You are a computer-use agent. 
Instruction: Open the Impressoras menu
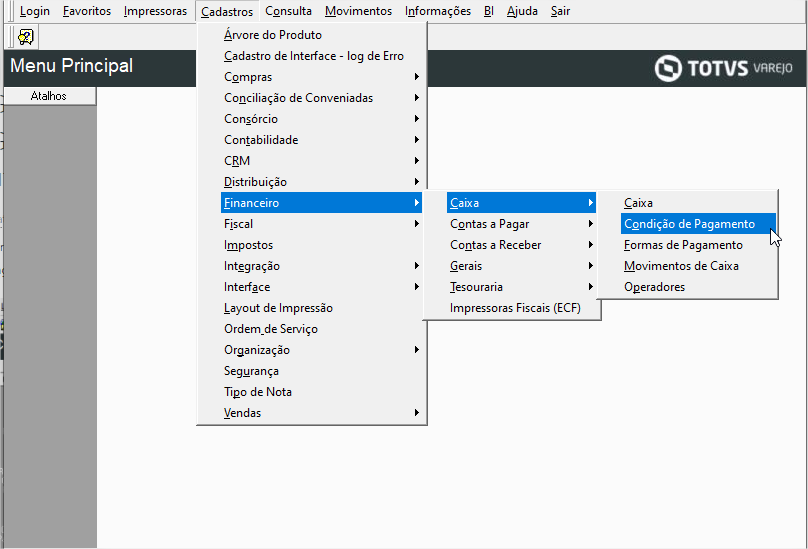[x=155, y=11]
